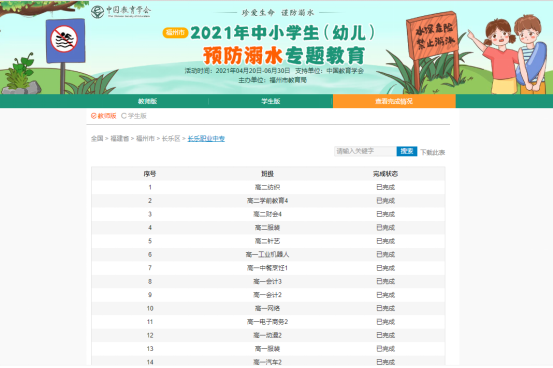Select the 高一网络 class cell

coord(267,308)
